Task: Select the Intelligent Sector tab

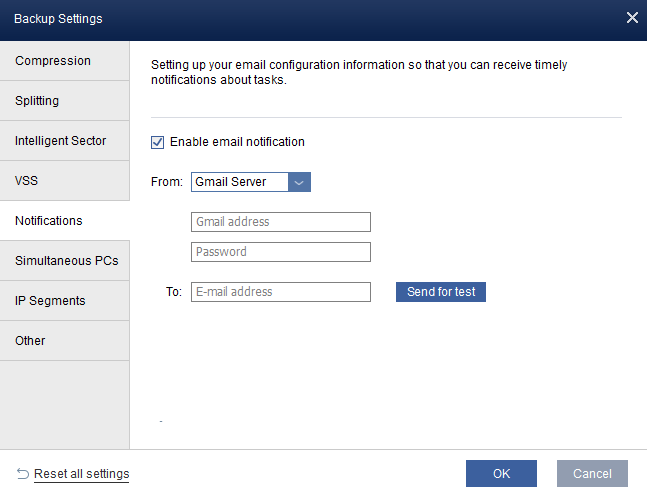Action: click(x=65, y=141)
